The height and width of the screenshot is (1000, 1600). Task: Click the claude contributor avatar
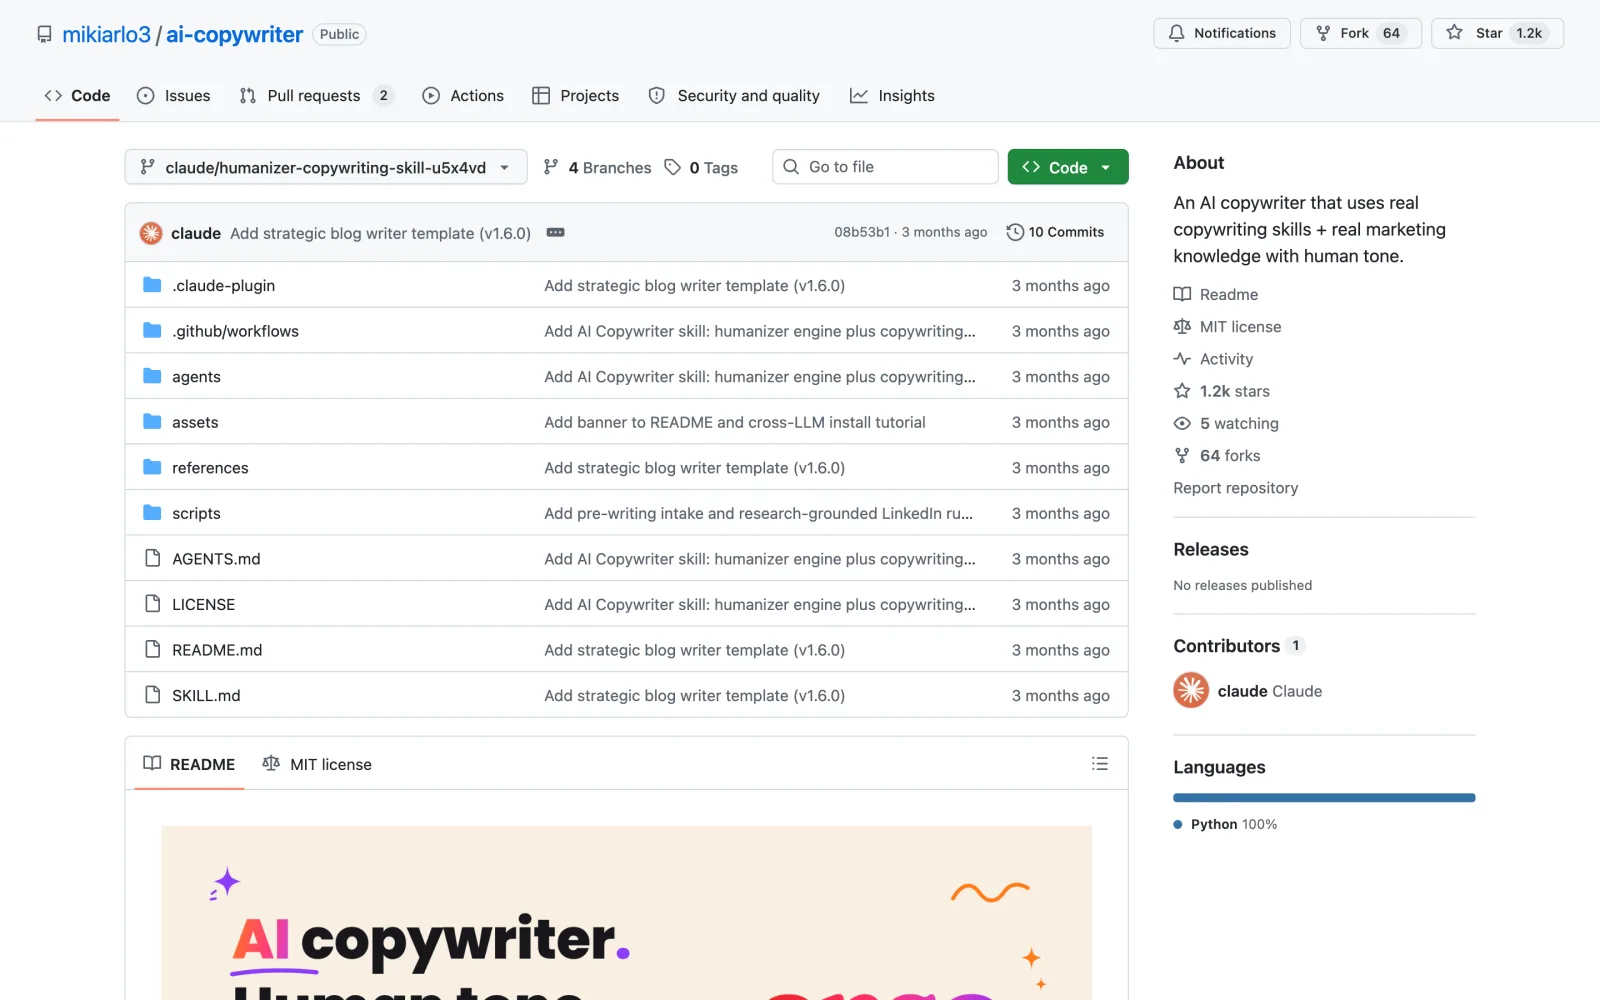(1191, 691)
